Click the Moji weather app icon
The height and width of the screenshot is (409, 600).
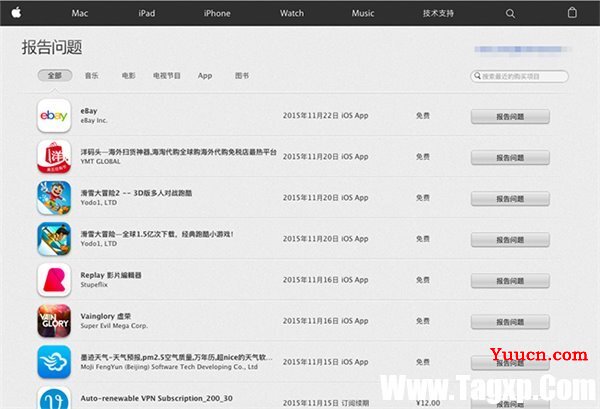[x=54, y=362]
